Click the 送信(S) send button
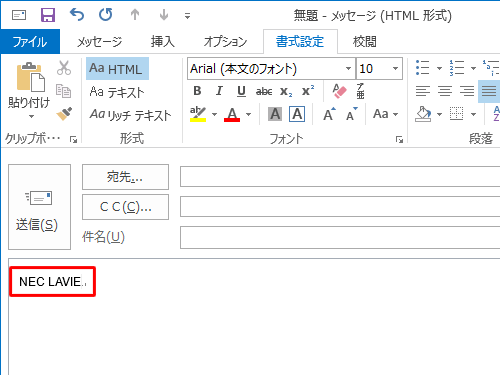Image resolution: width=500 pixels, height=375 pixels. tap(40, 207)
